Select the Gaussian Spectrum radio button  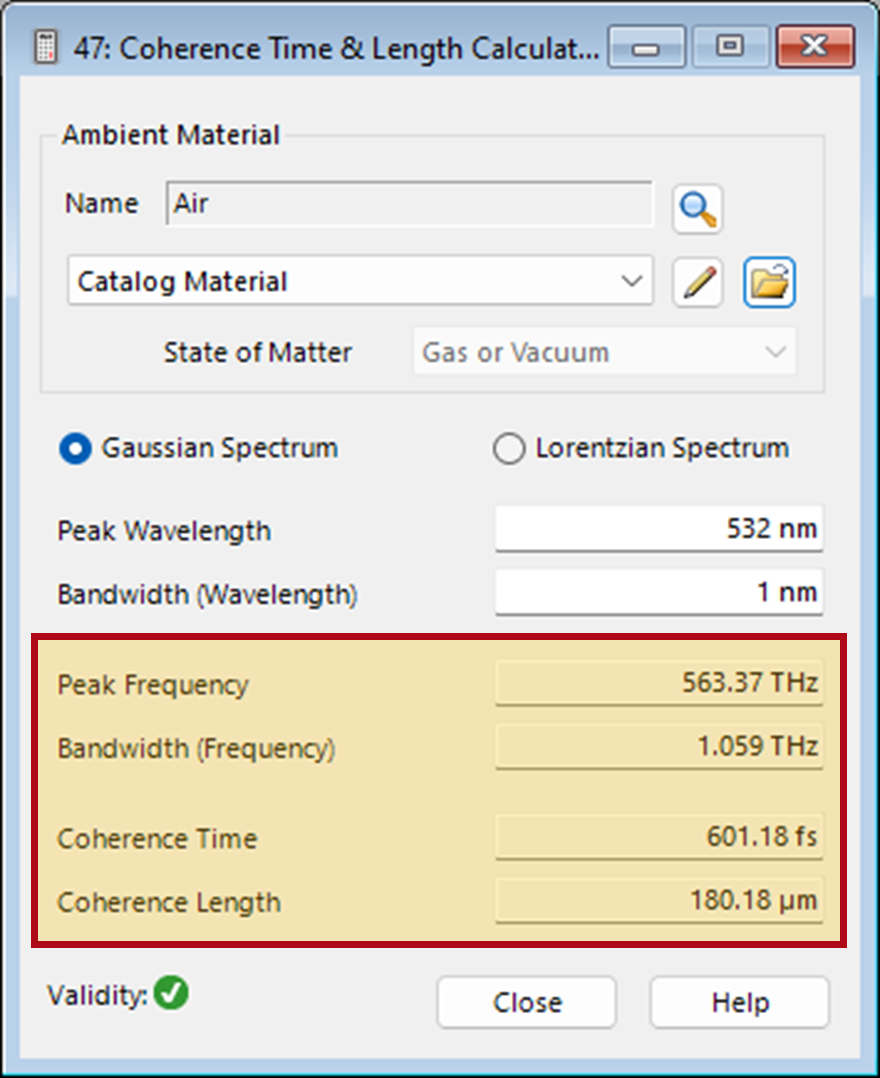coord(76,449)
